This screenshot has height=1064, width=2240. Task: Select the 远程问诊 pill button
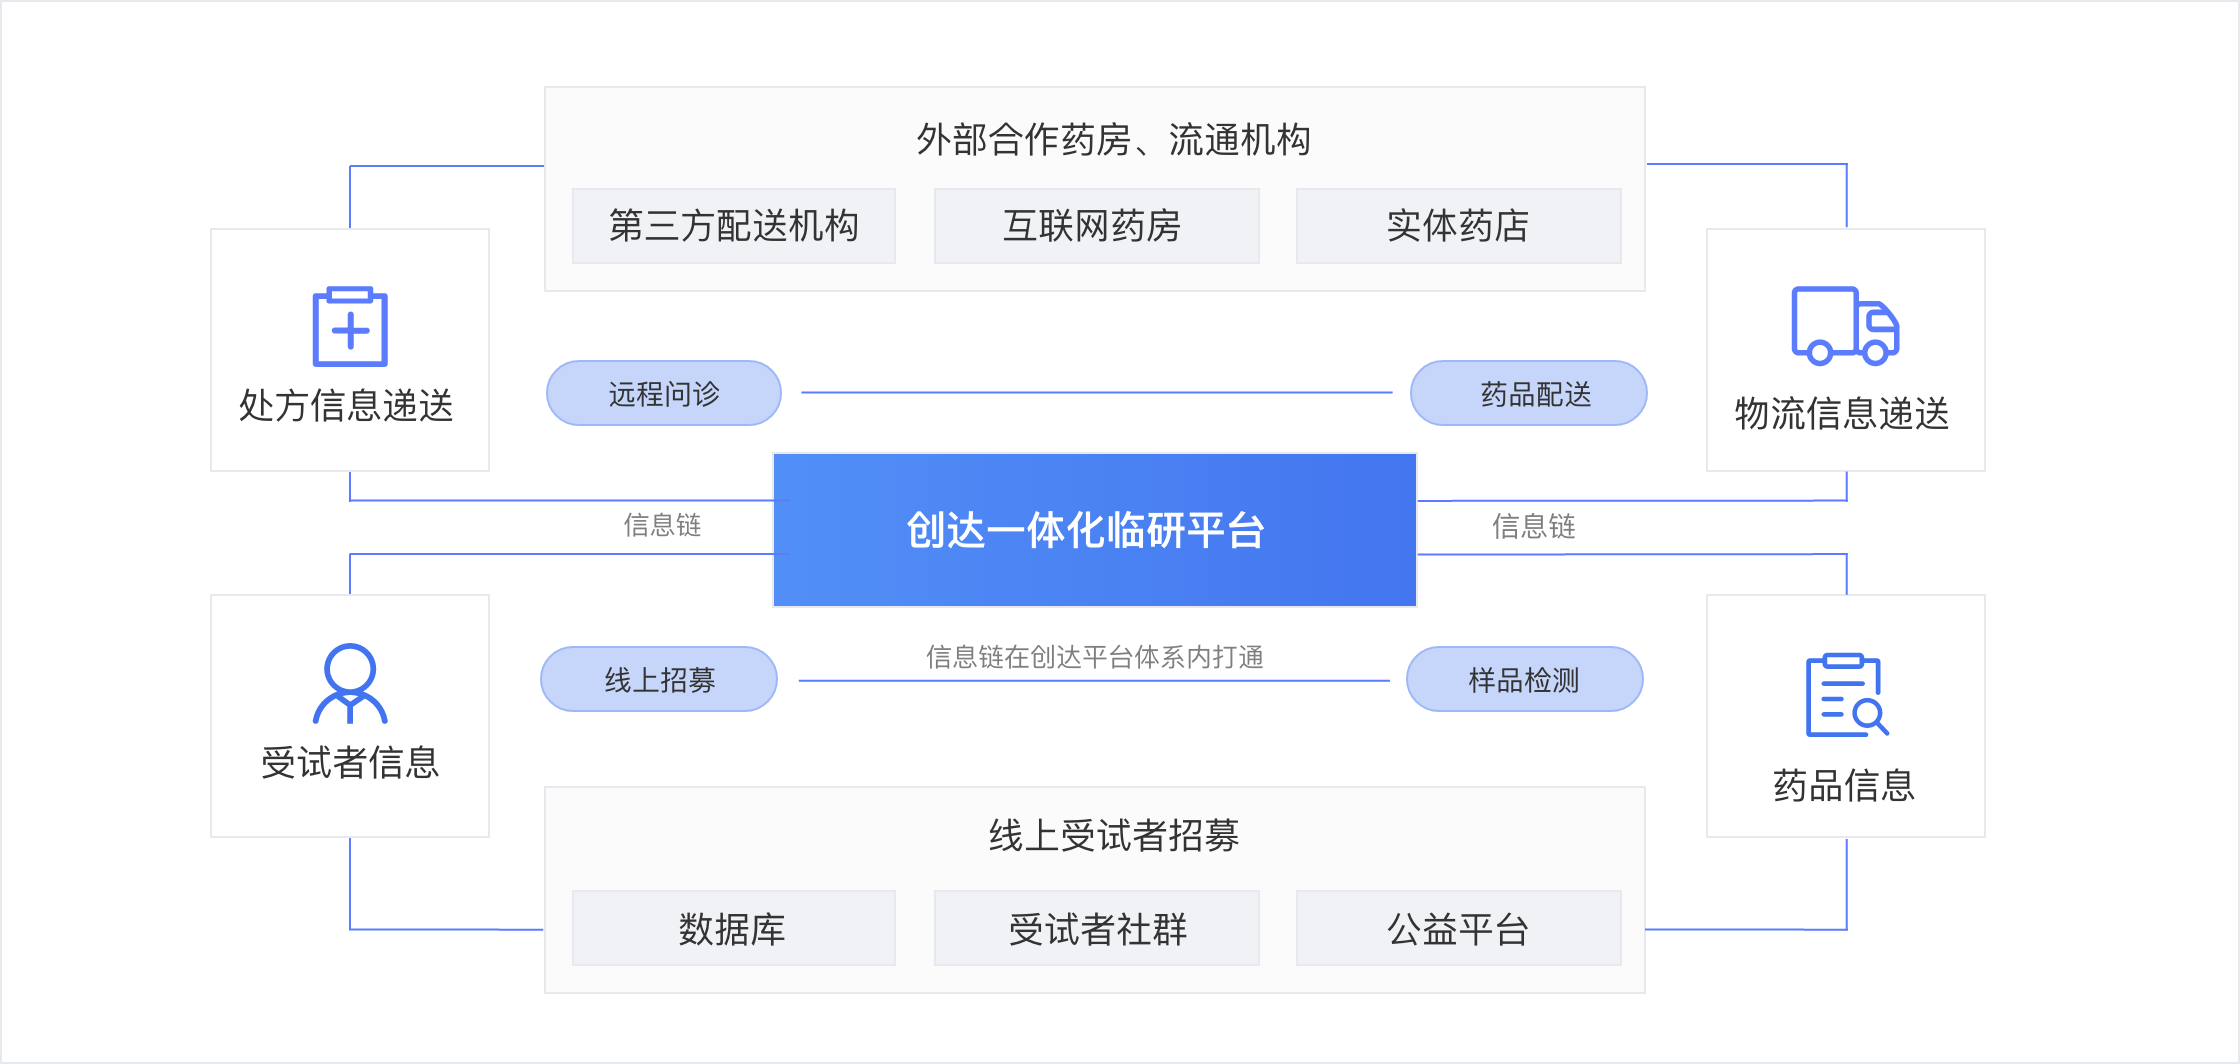pyautogui.click(x=664, y=393)
